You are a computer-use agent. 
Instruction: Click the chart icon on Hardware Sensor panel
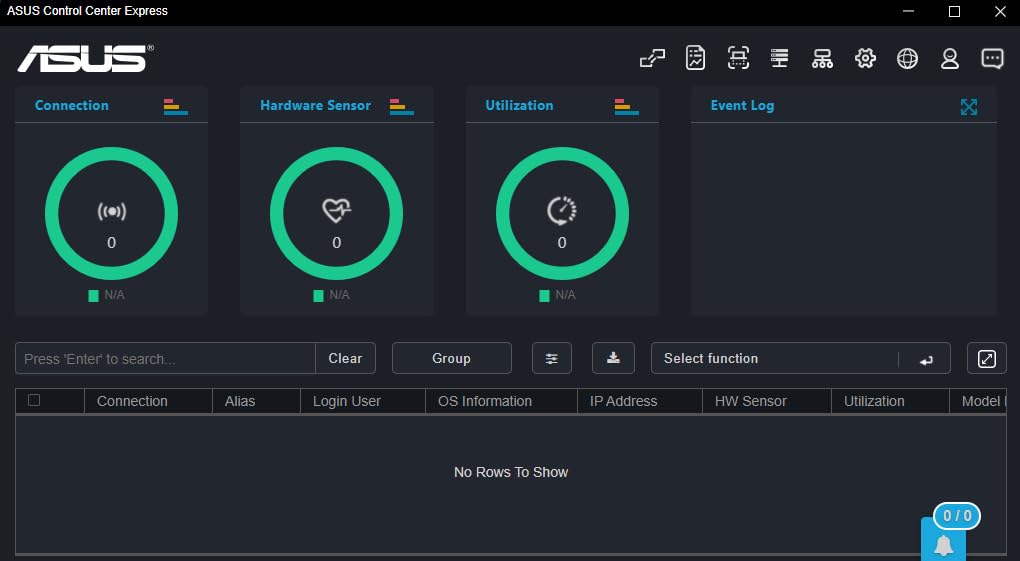coord(401,107)
